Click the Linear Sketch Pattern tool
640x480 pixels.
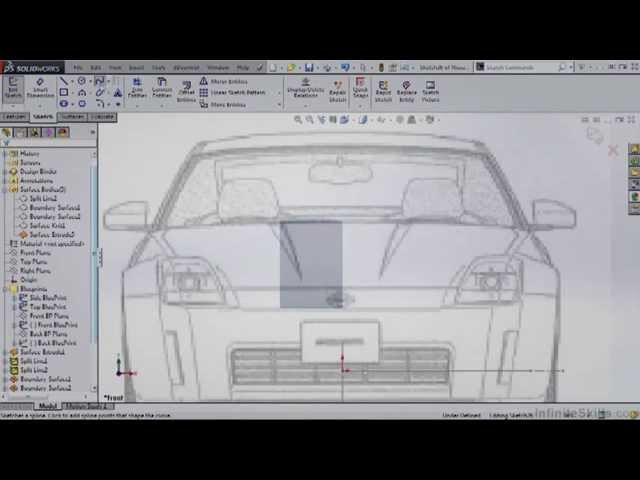point(233,93)
